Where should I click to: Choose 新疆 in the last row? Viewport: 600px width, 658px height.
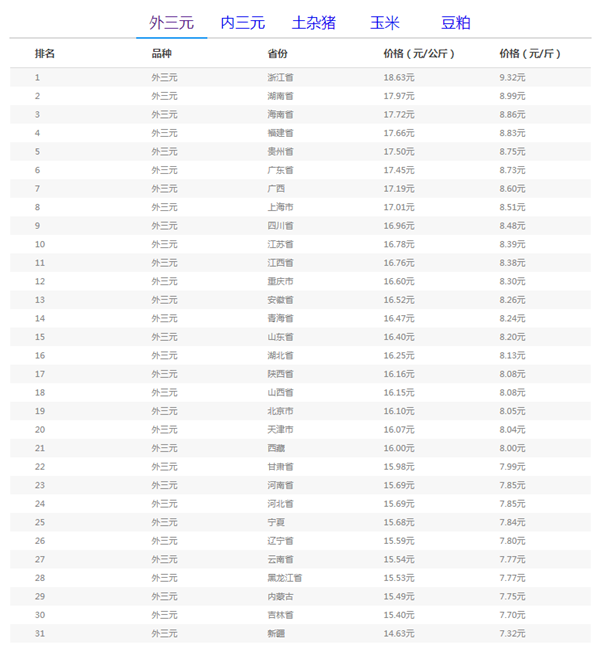276,634
